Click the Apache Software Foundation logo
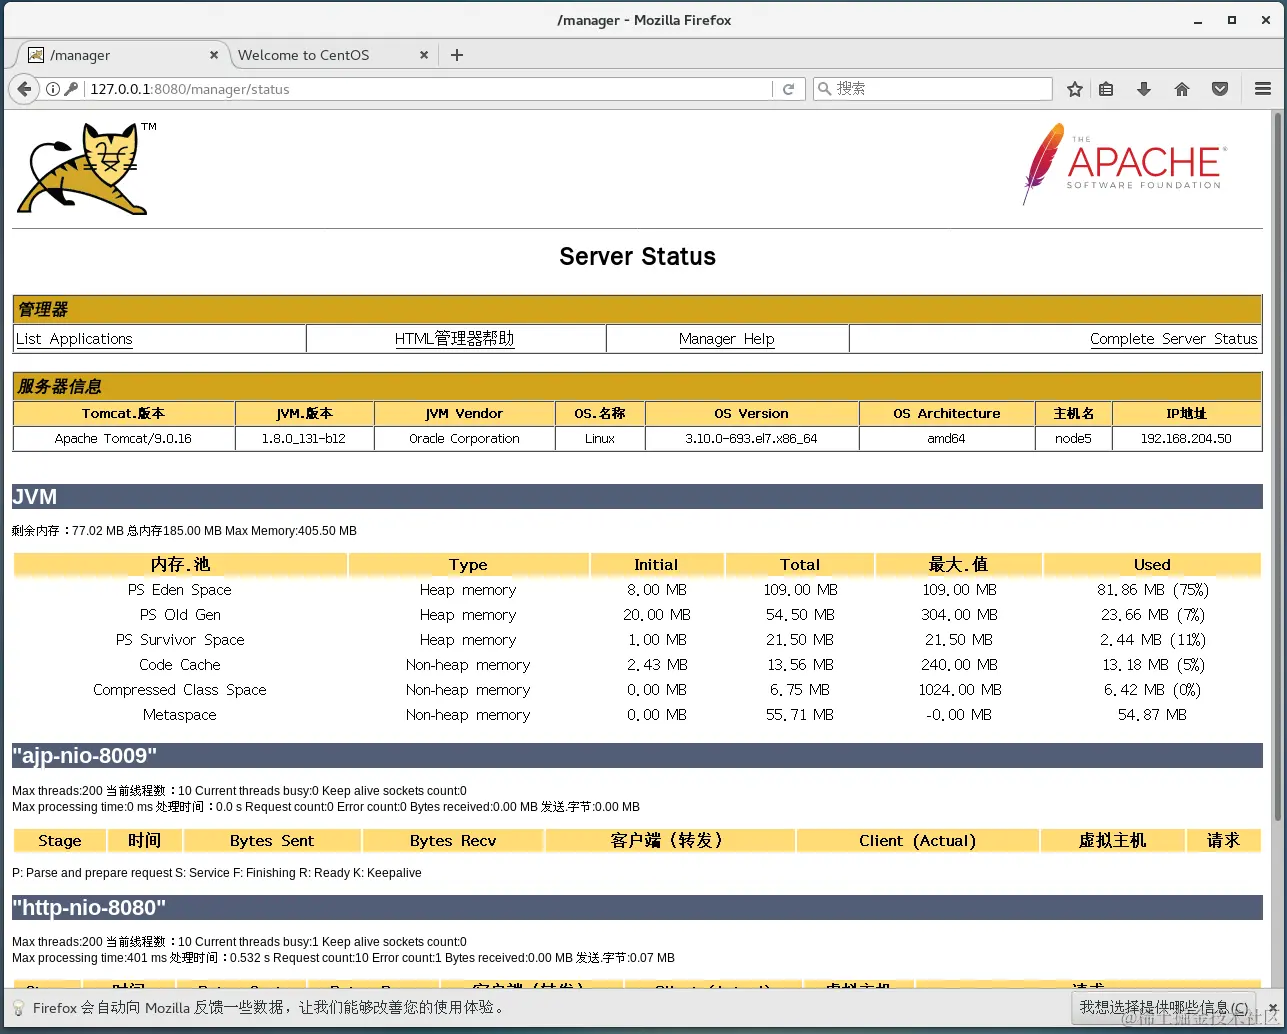This screenshot has height=1034, width=1287. click(1124, 163)
